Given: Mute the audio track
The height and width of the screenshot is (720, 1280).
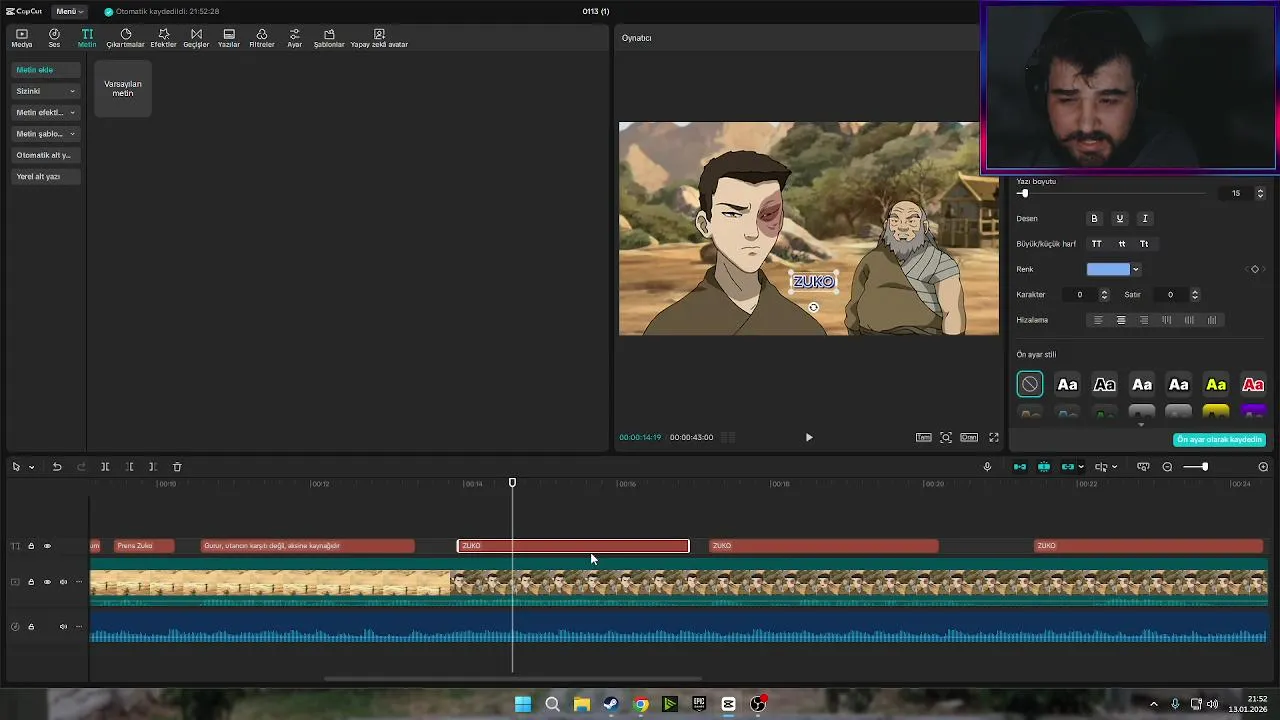Looking at the screenshot, I should click(x=63, y=627).
